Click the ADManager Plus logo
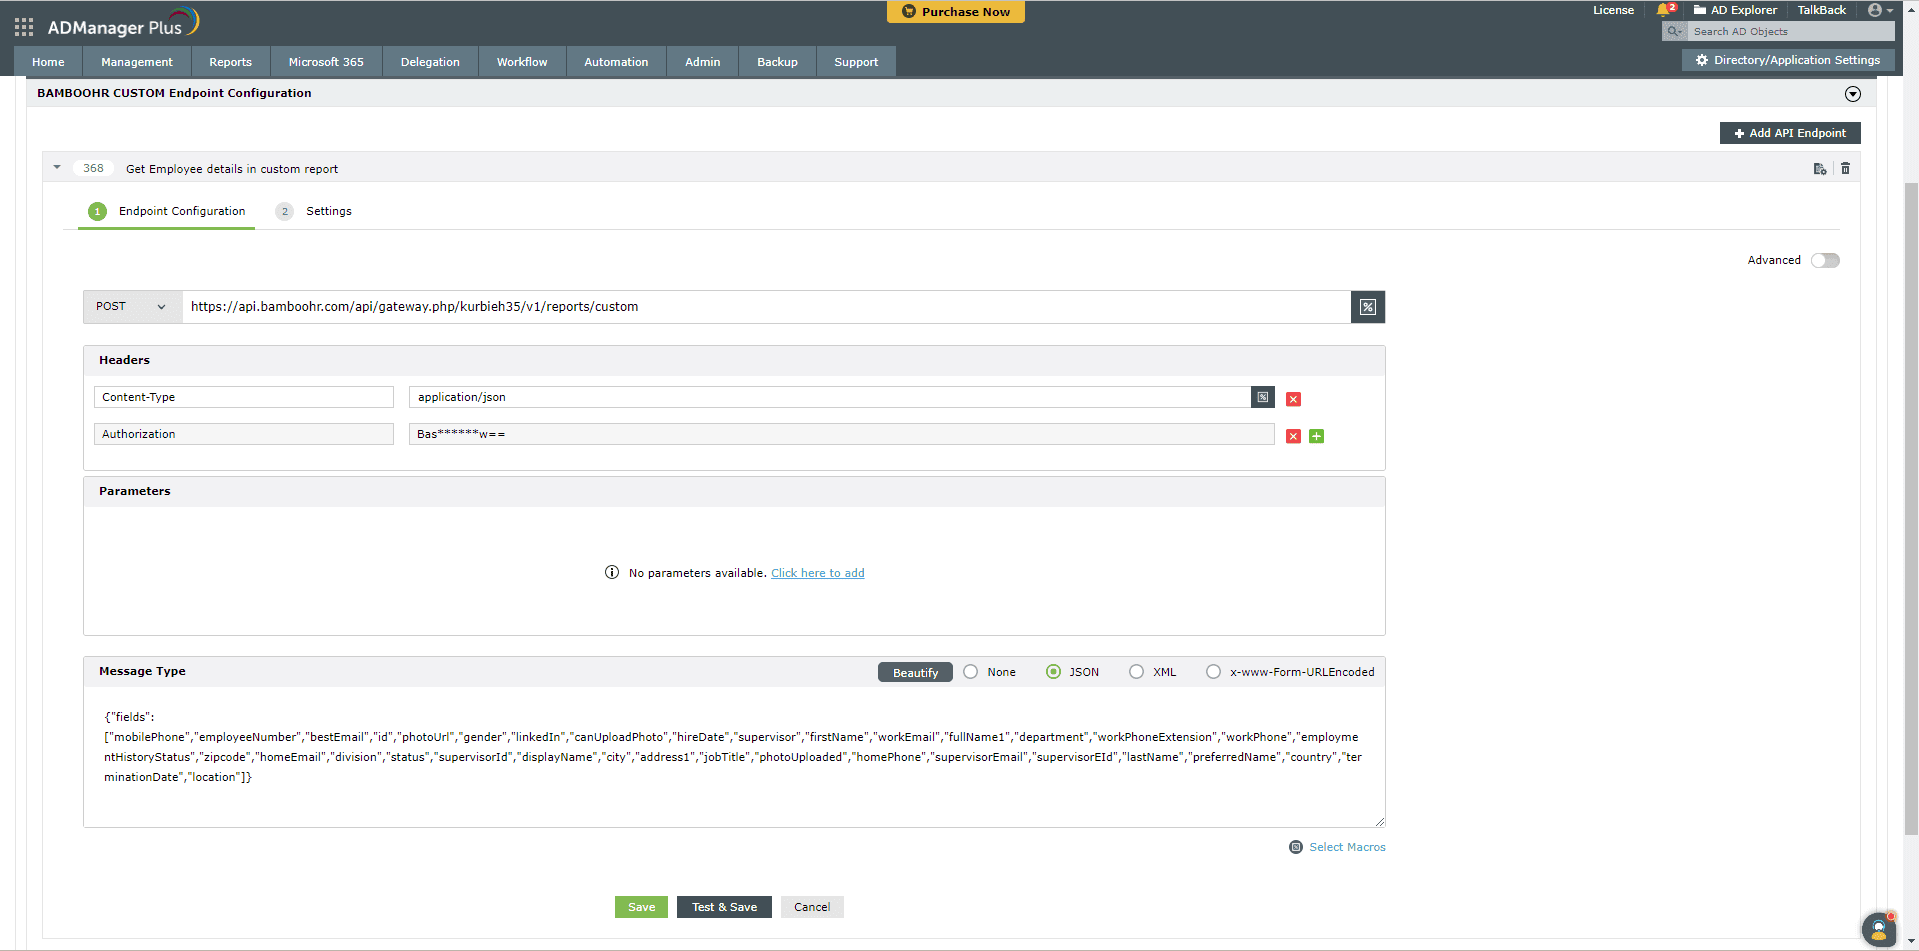The image size is (1919, 951). pos(123,24)
